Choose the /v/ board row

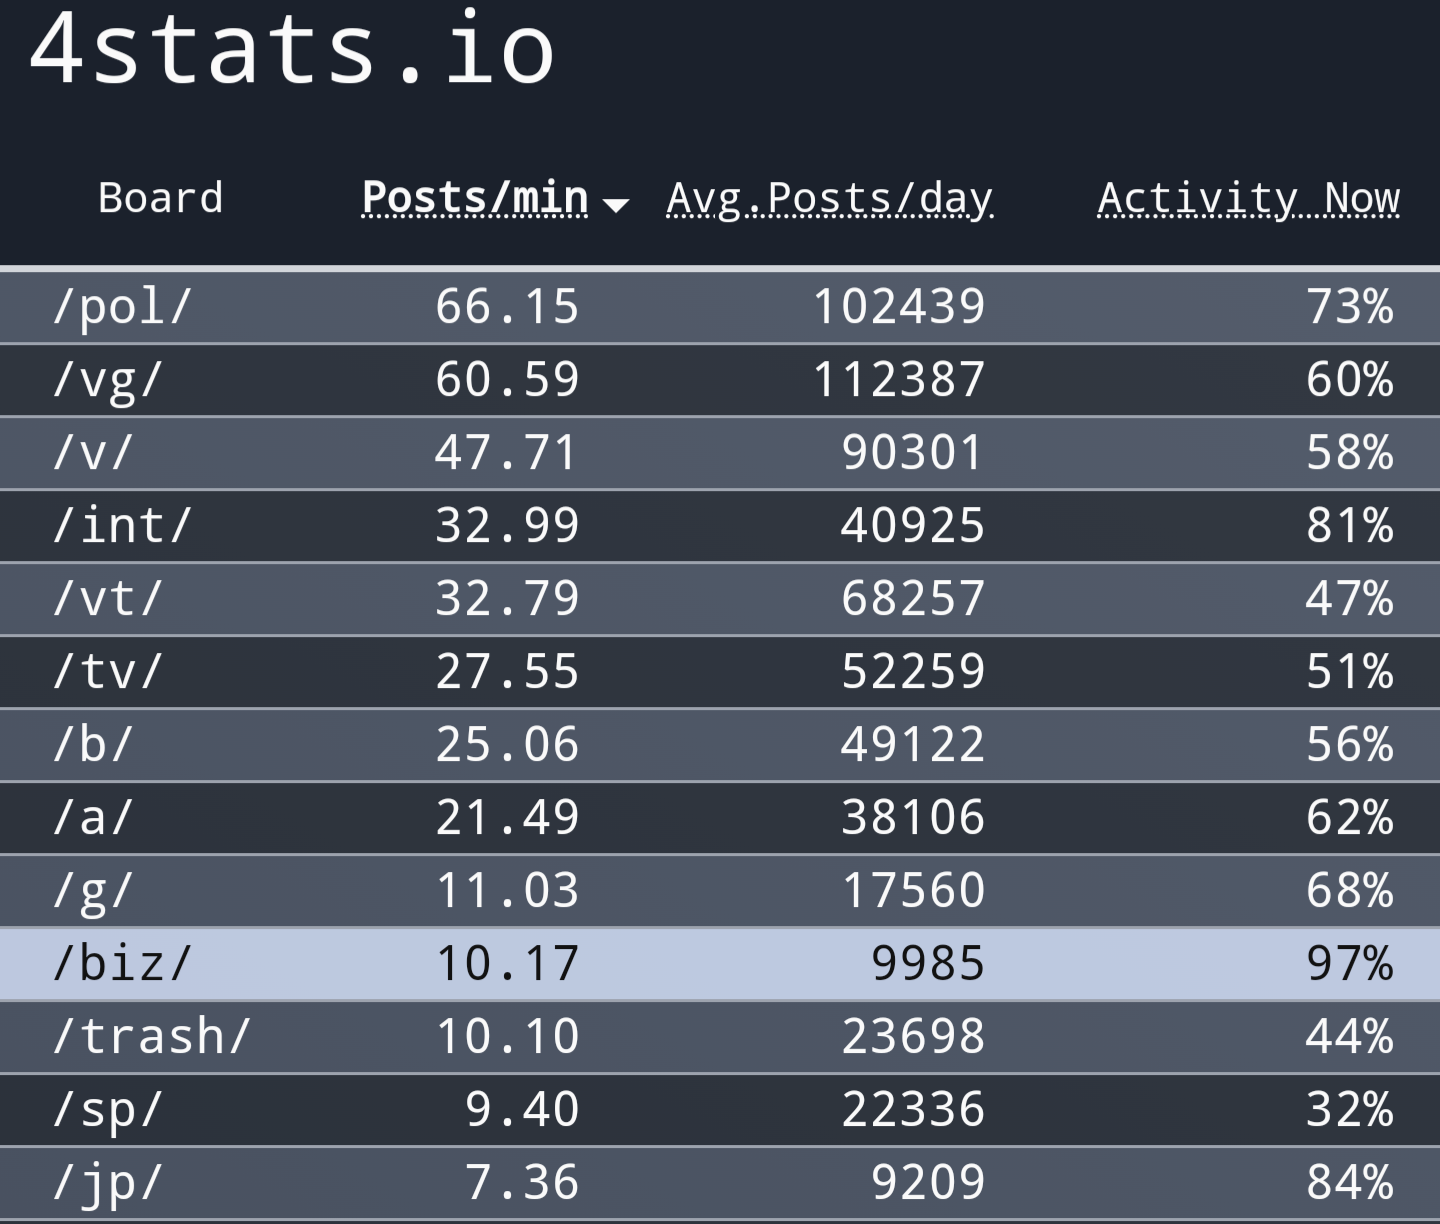click(x=720, y=453)
